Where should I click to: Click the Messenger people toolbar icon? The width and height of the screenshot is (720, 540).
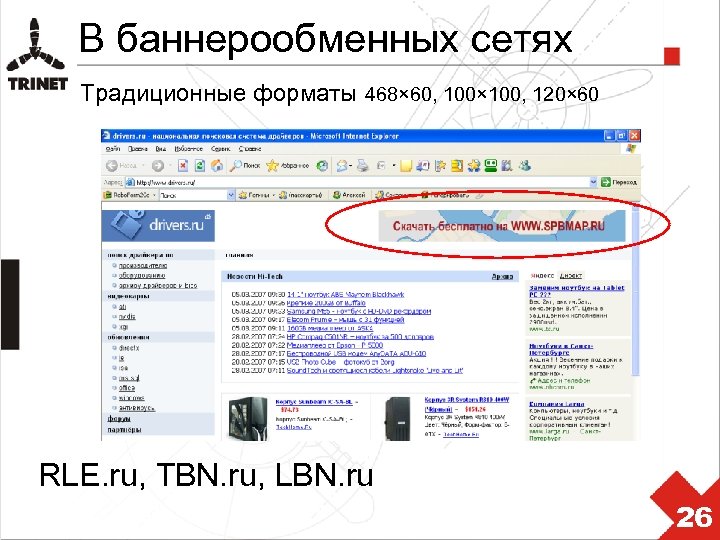point(524,165)
